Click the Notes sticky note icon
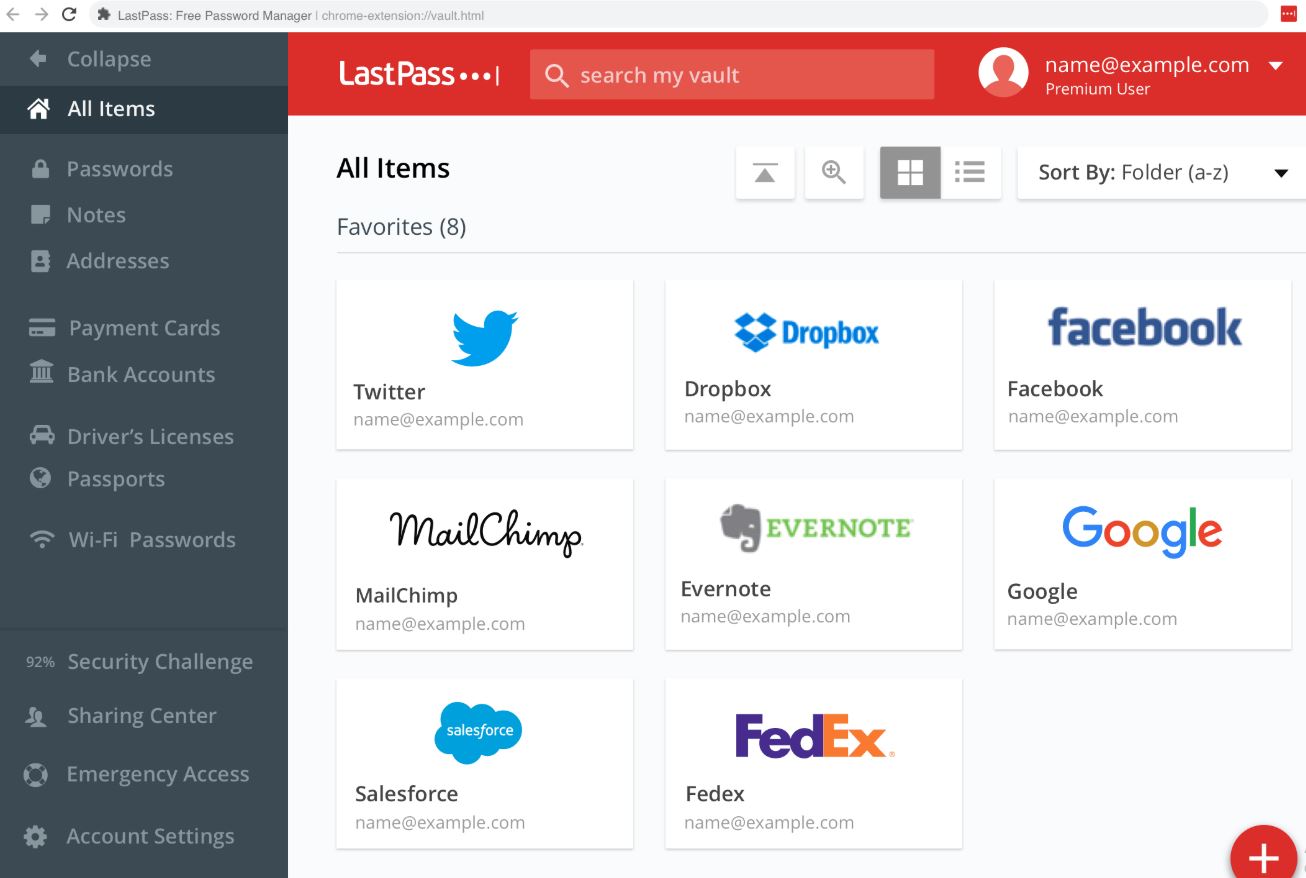Viewport: 1306px width, 878px height. 41,215
